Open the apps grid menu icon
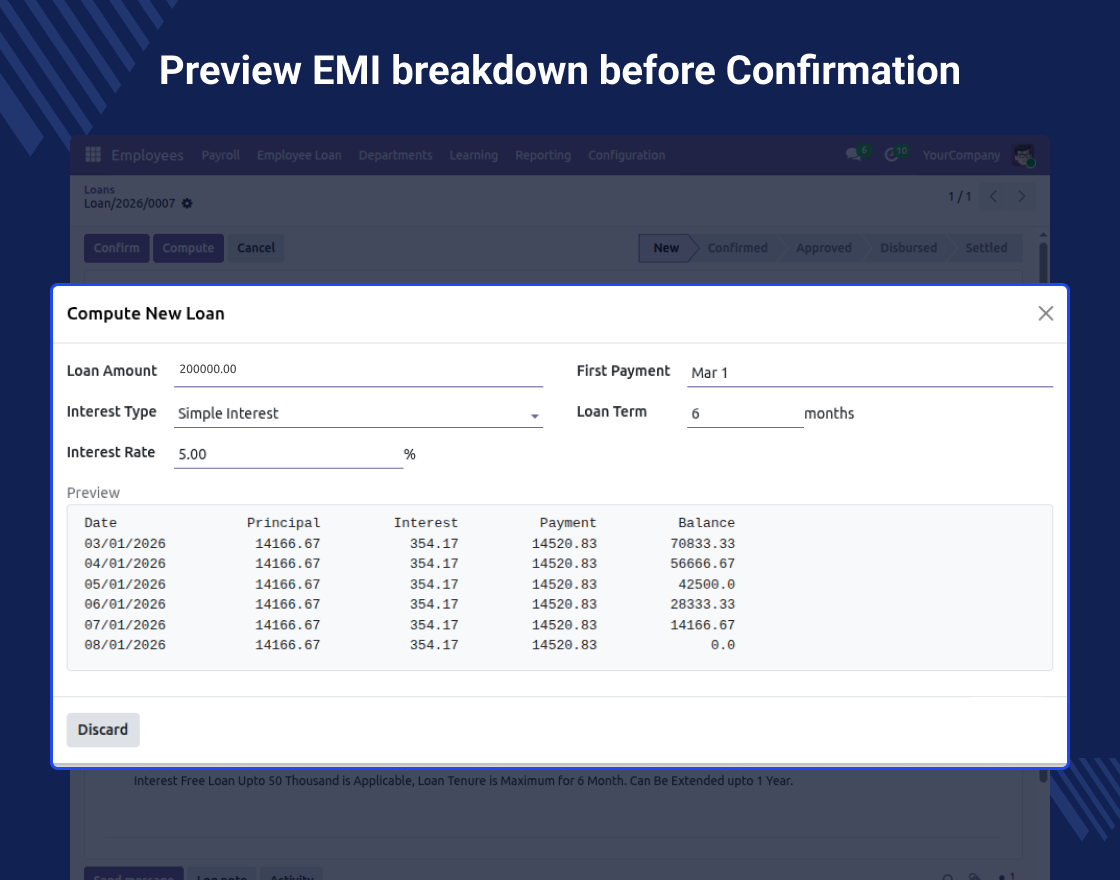Viewport: 1120px width, 880px height. click(93, 154)
